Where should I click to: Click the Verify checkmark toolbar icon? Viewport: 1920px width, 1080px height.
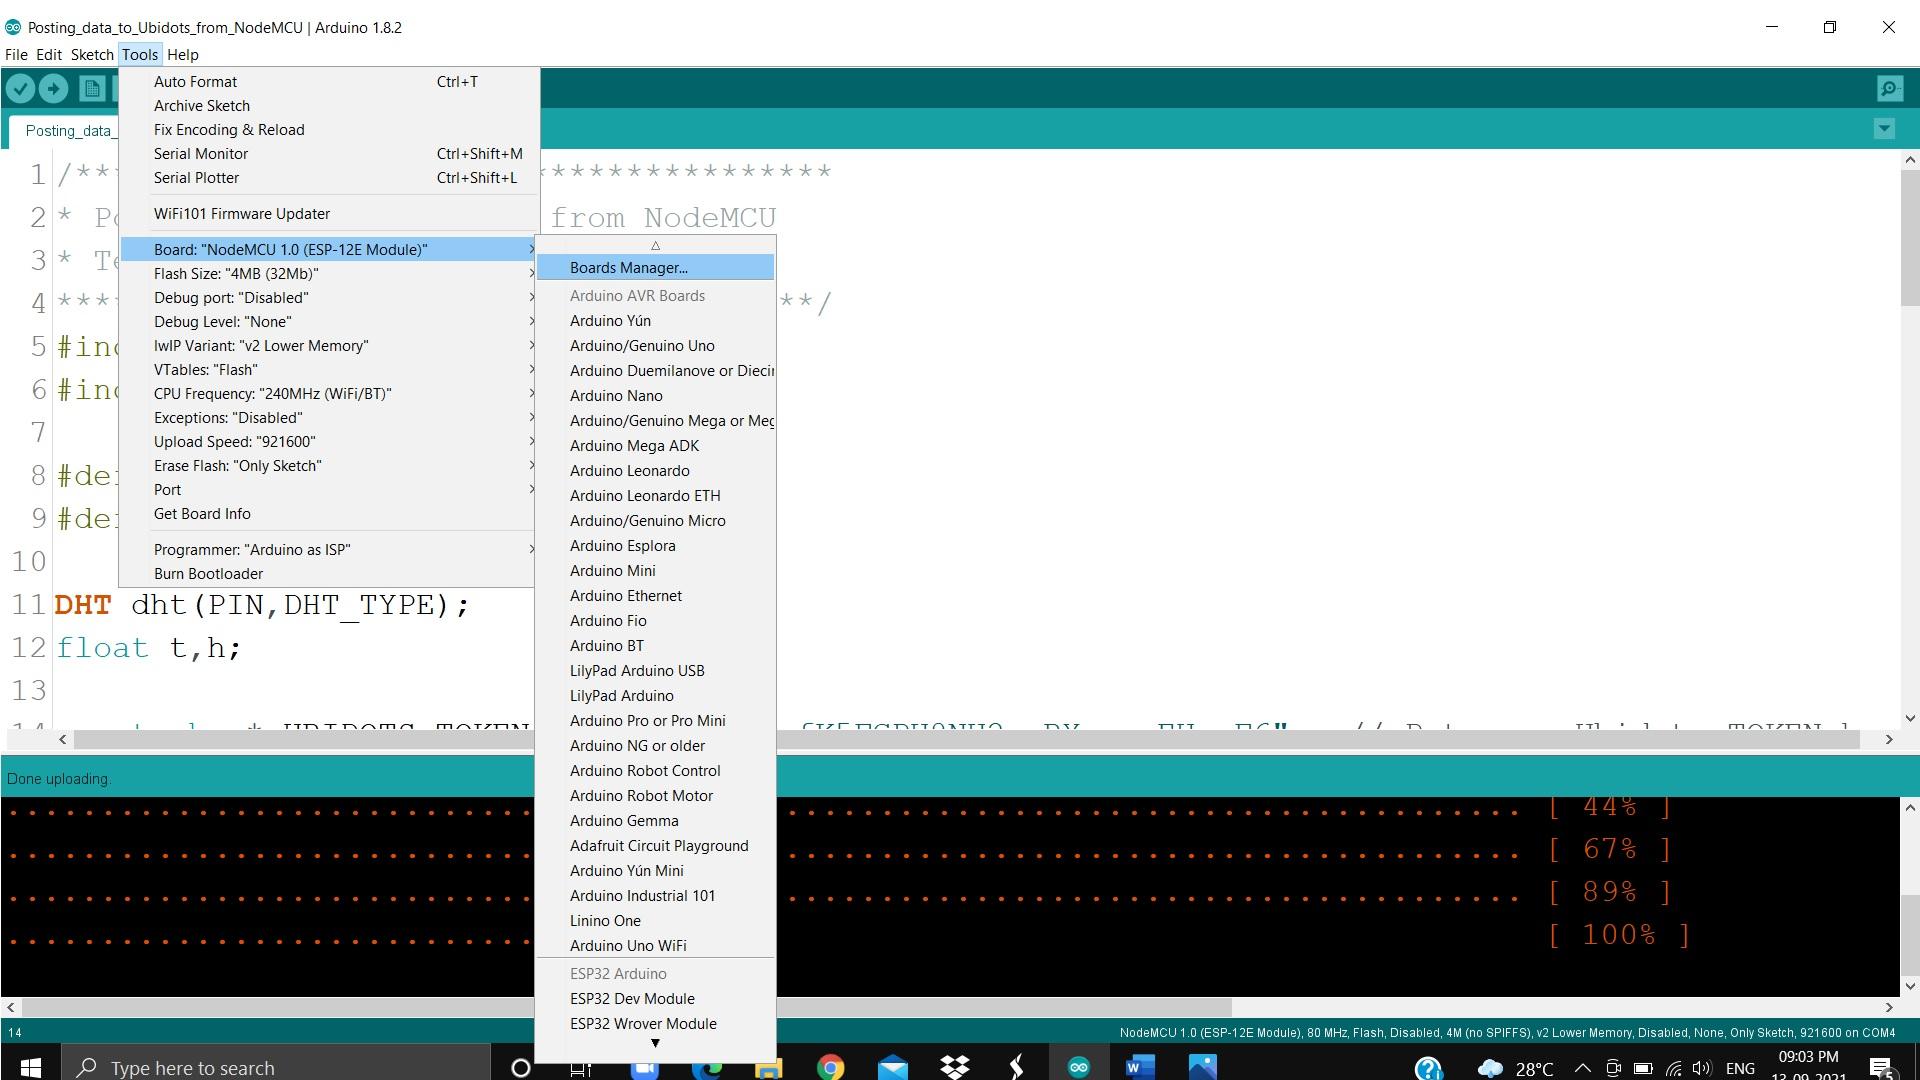click(20, 89)
